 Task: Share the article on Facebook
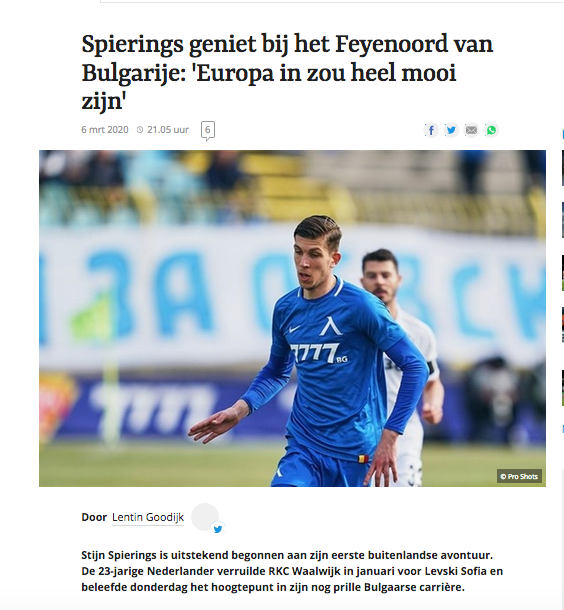[431, 130]
